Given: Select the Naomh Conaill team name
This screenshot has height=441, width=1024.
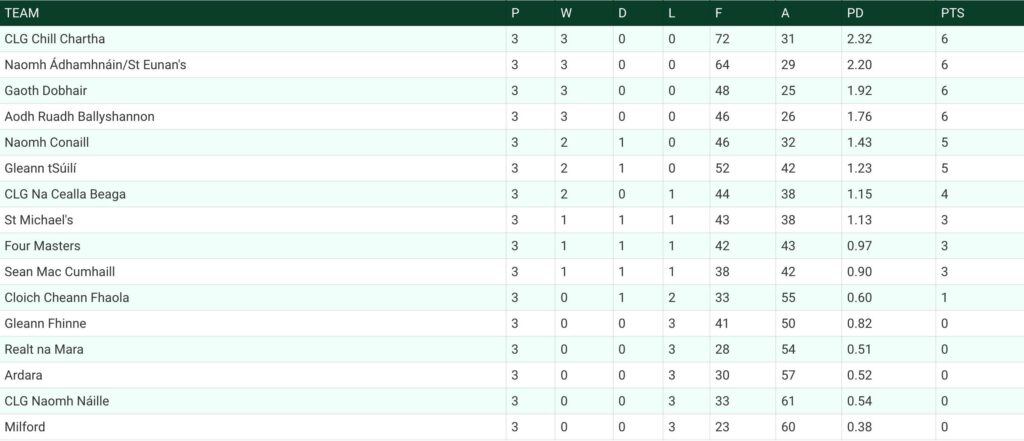Looking at the screenshot, I should coord(46,142).
